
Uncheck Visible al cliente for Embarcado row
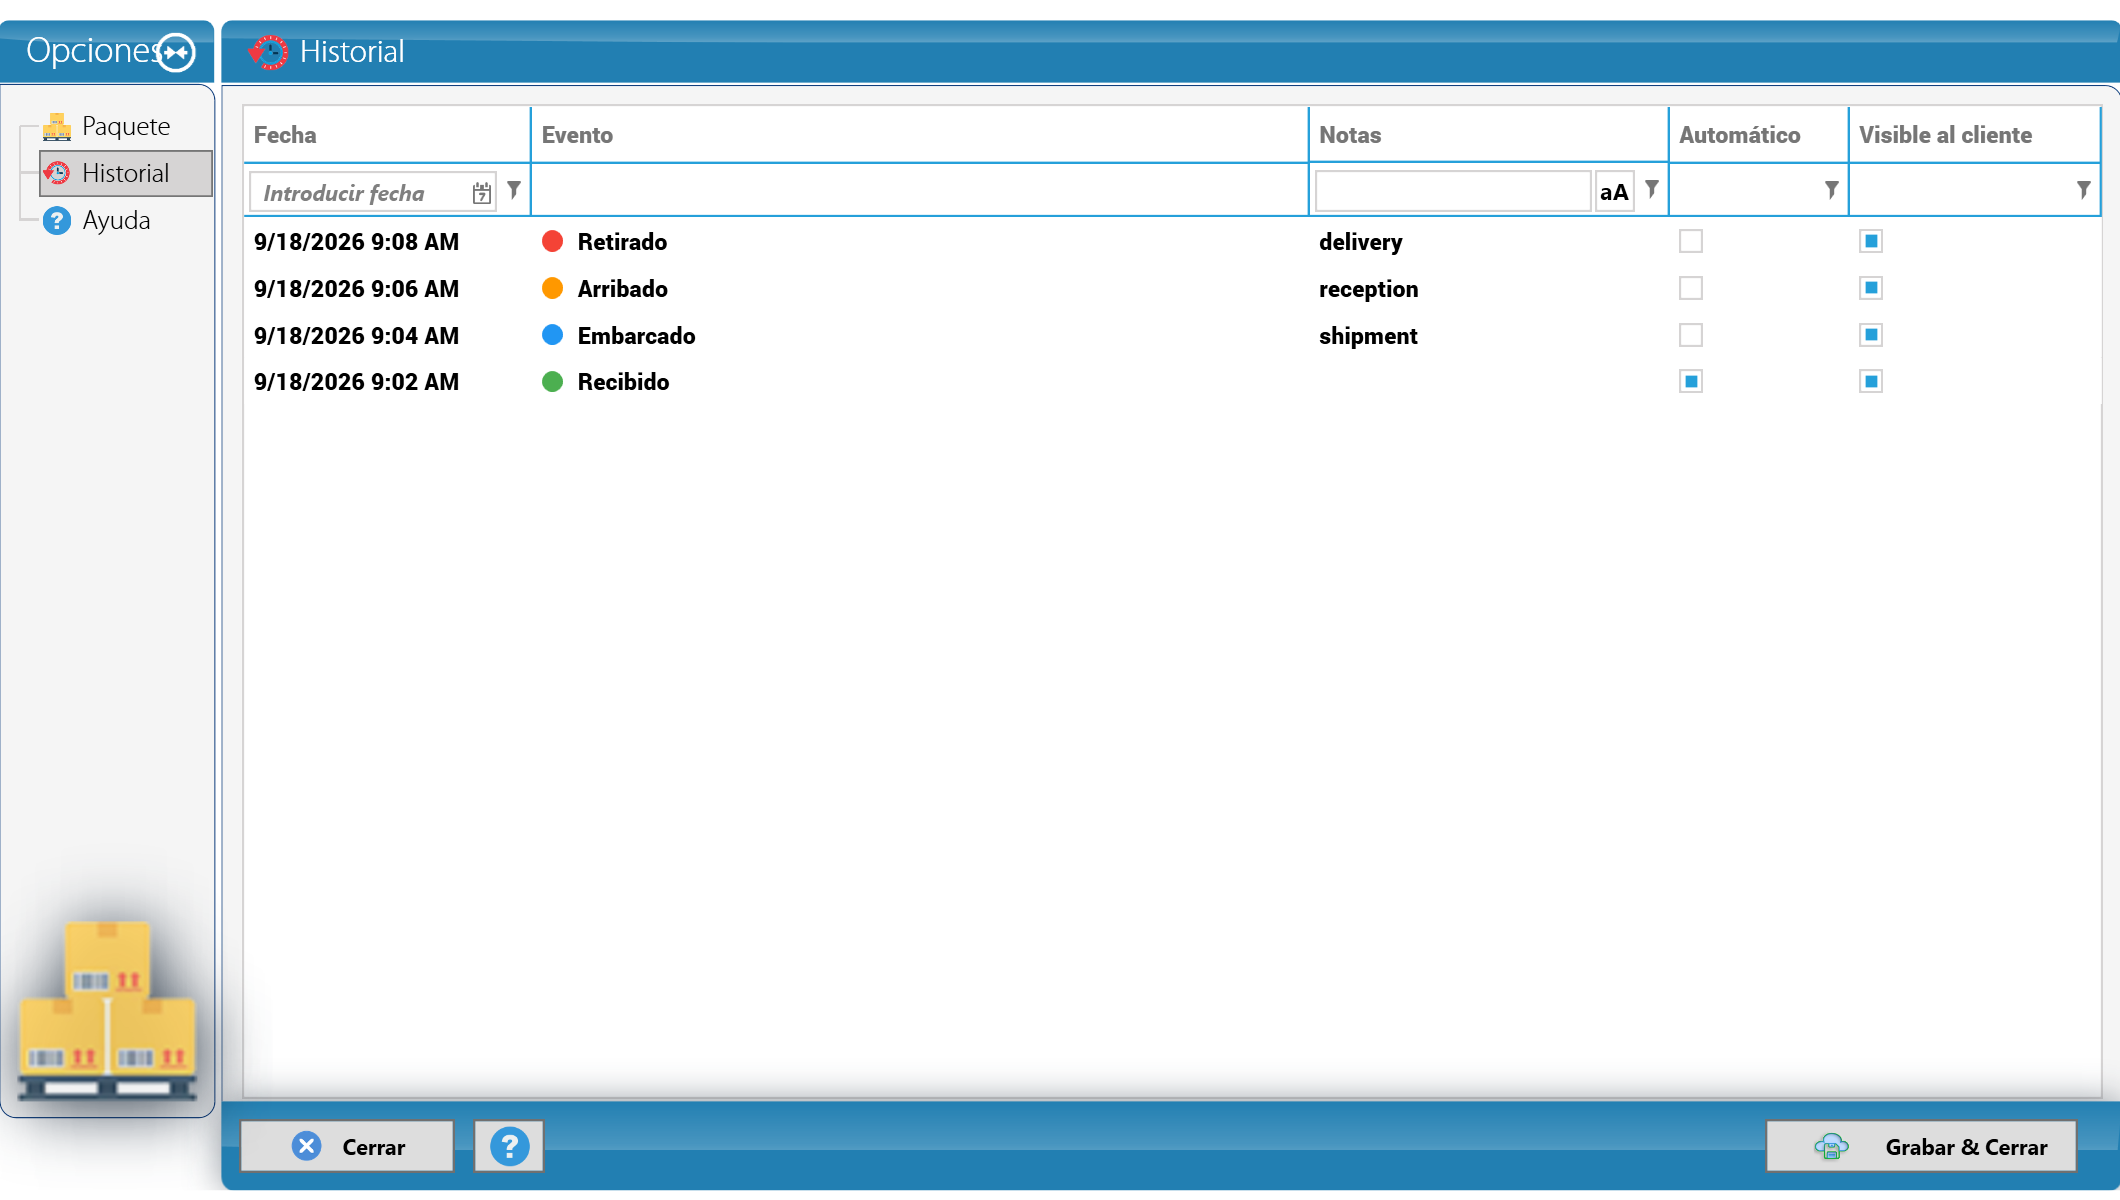point(1871,335)
